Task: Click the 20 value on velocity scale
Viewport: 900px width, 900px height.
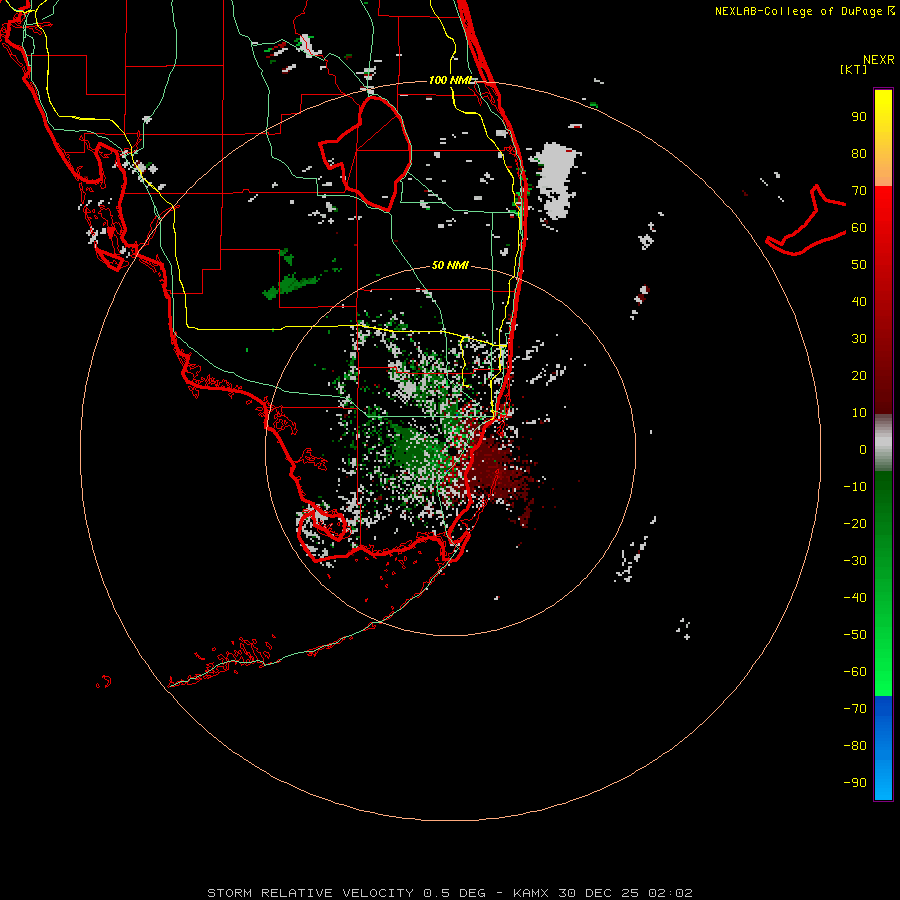Action: [x=859, y=376]
